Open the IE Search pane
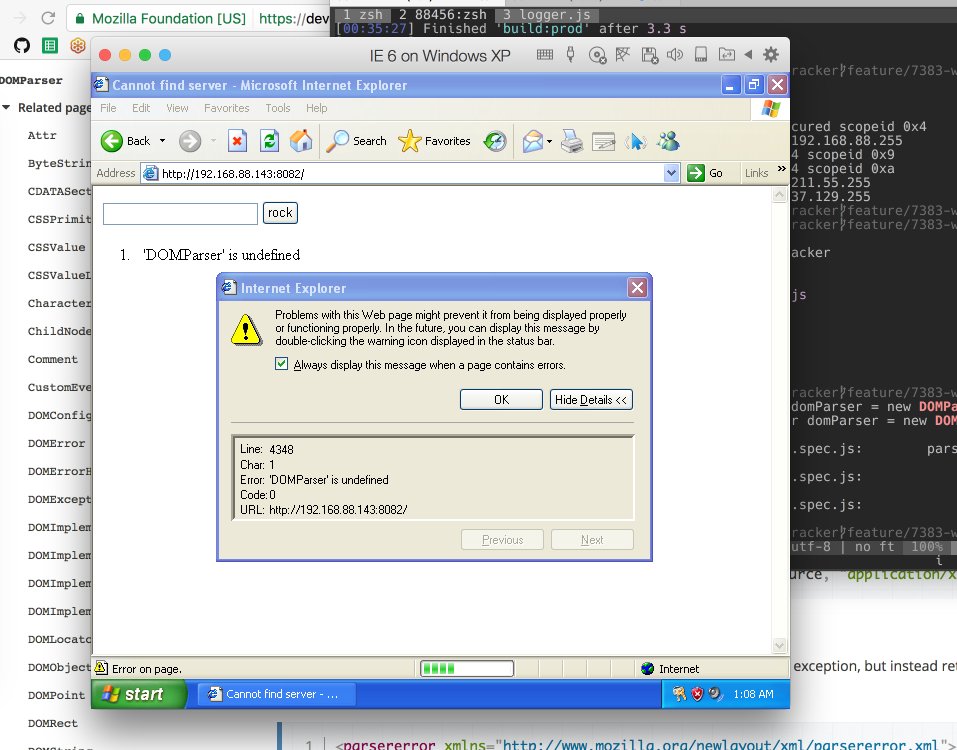Screen dimensions: 957x750 point(356,141)
